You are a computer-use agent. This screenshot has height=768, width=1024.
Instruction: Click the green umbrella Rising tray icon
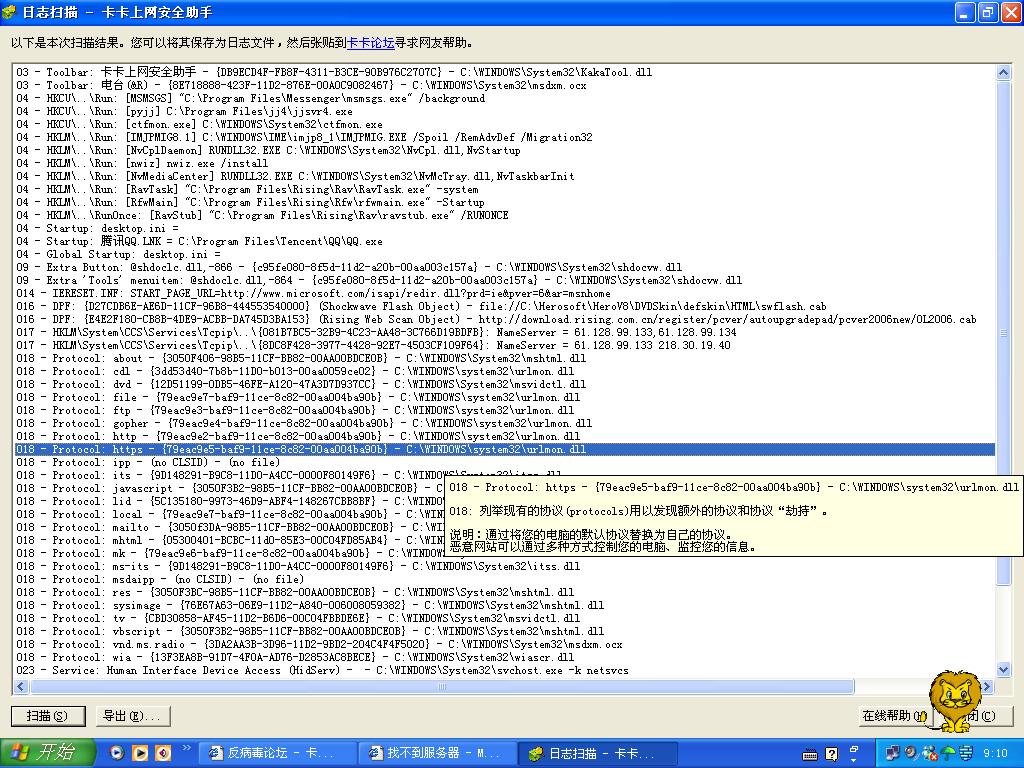[x=948, y=753]
